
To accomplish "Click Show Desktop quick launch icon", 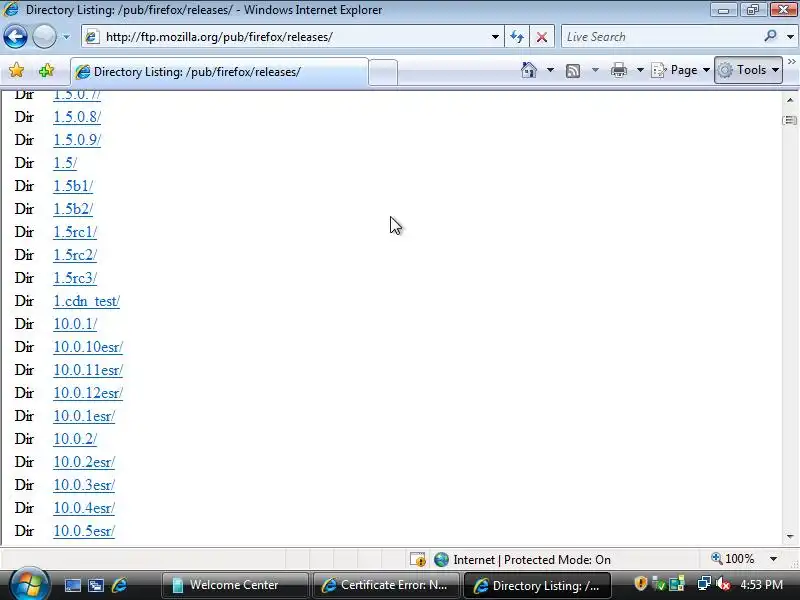I will 72,585.
